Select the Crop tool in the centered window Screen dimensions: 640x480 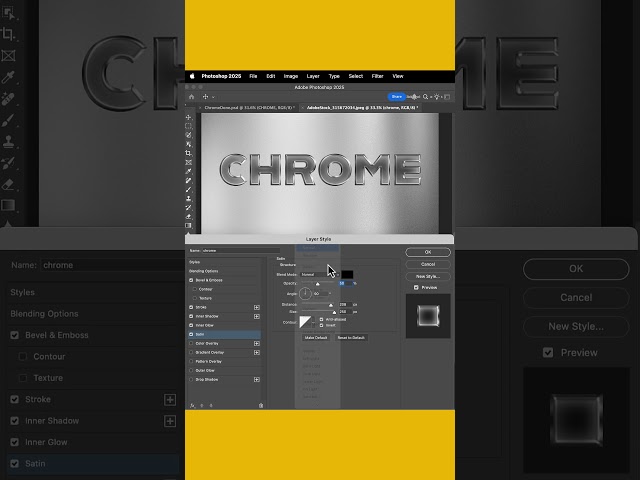(188, 153)
